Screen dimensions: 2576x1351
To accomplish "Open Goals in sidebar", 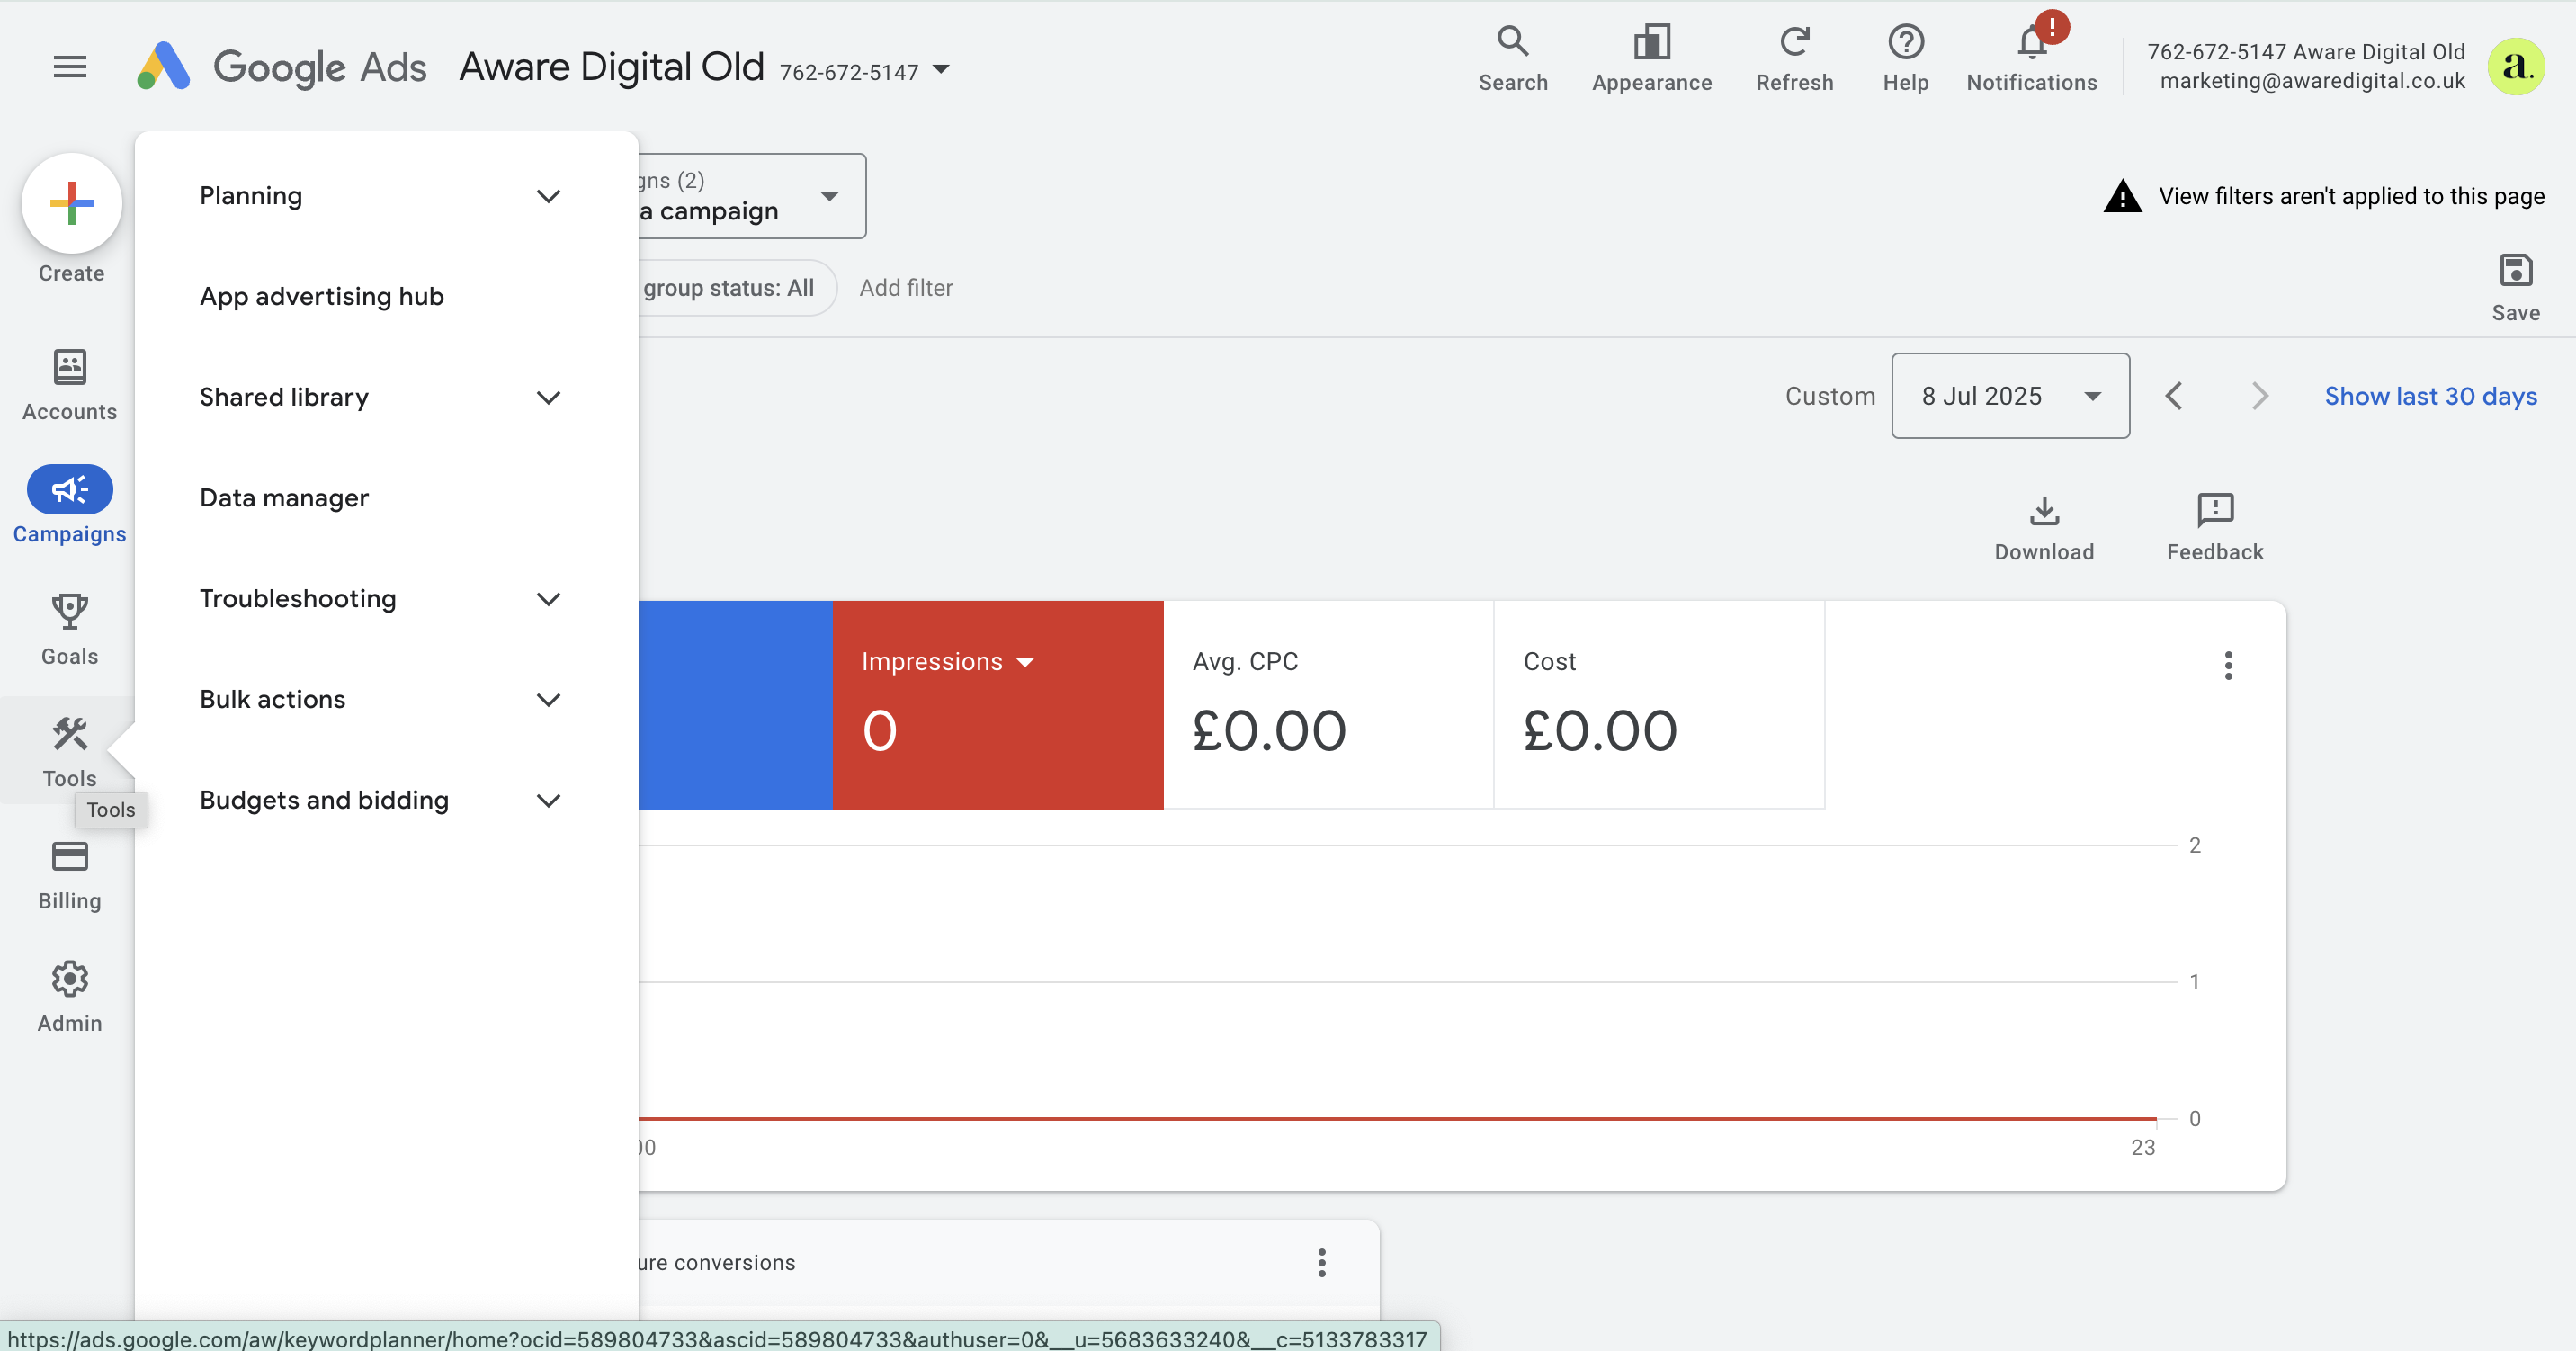I will 69,630.
